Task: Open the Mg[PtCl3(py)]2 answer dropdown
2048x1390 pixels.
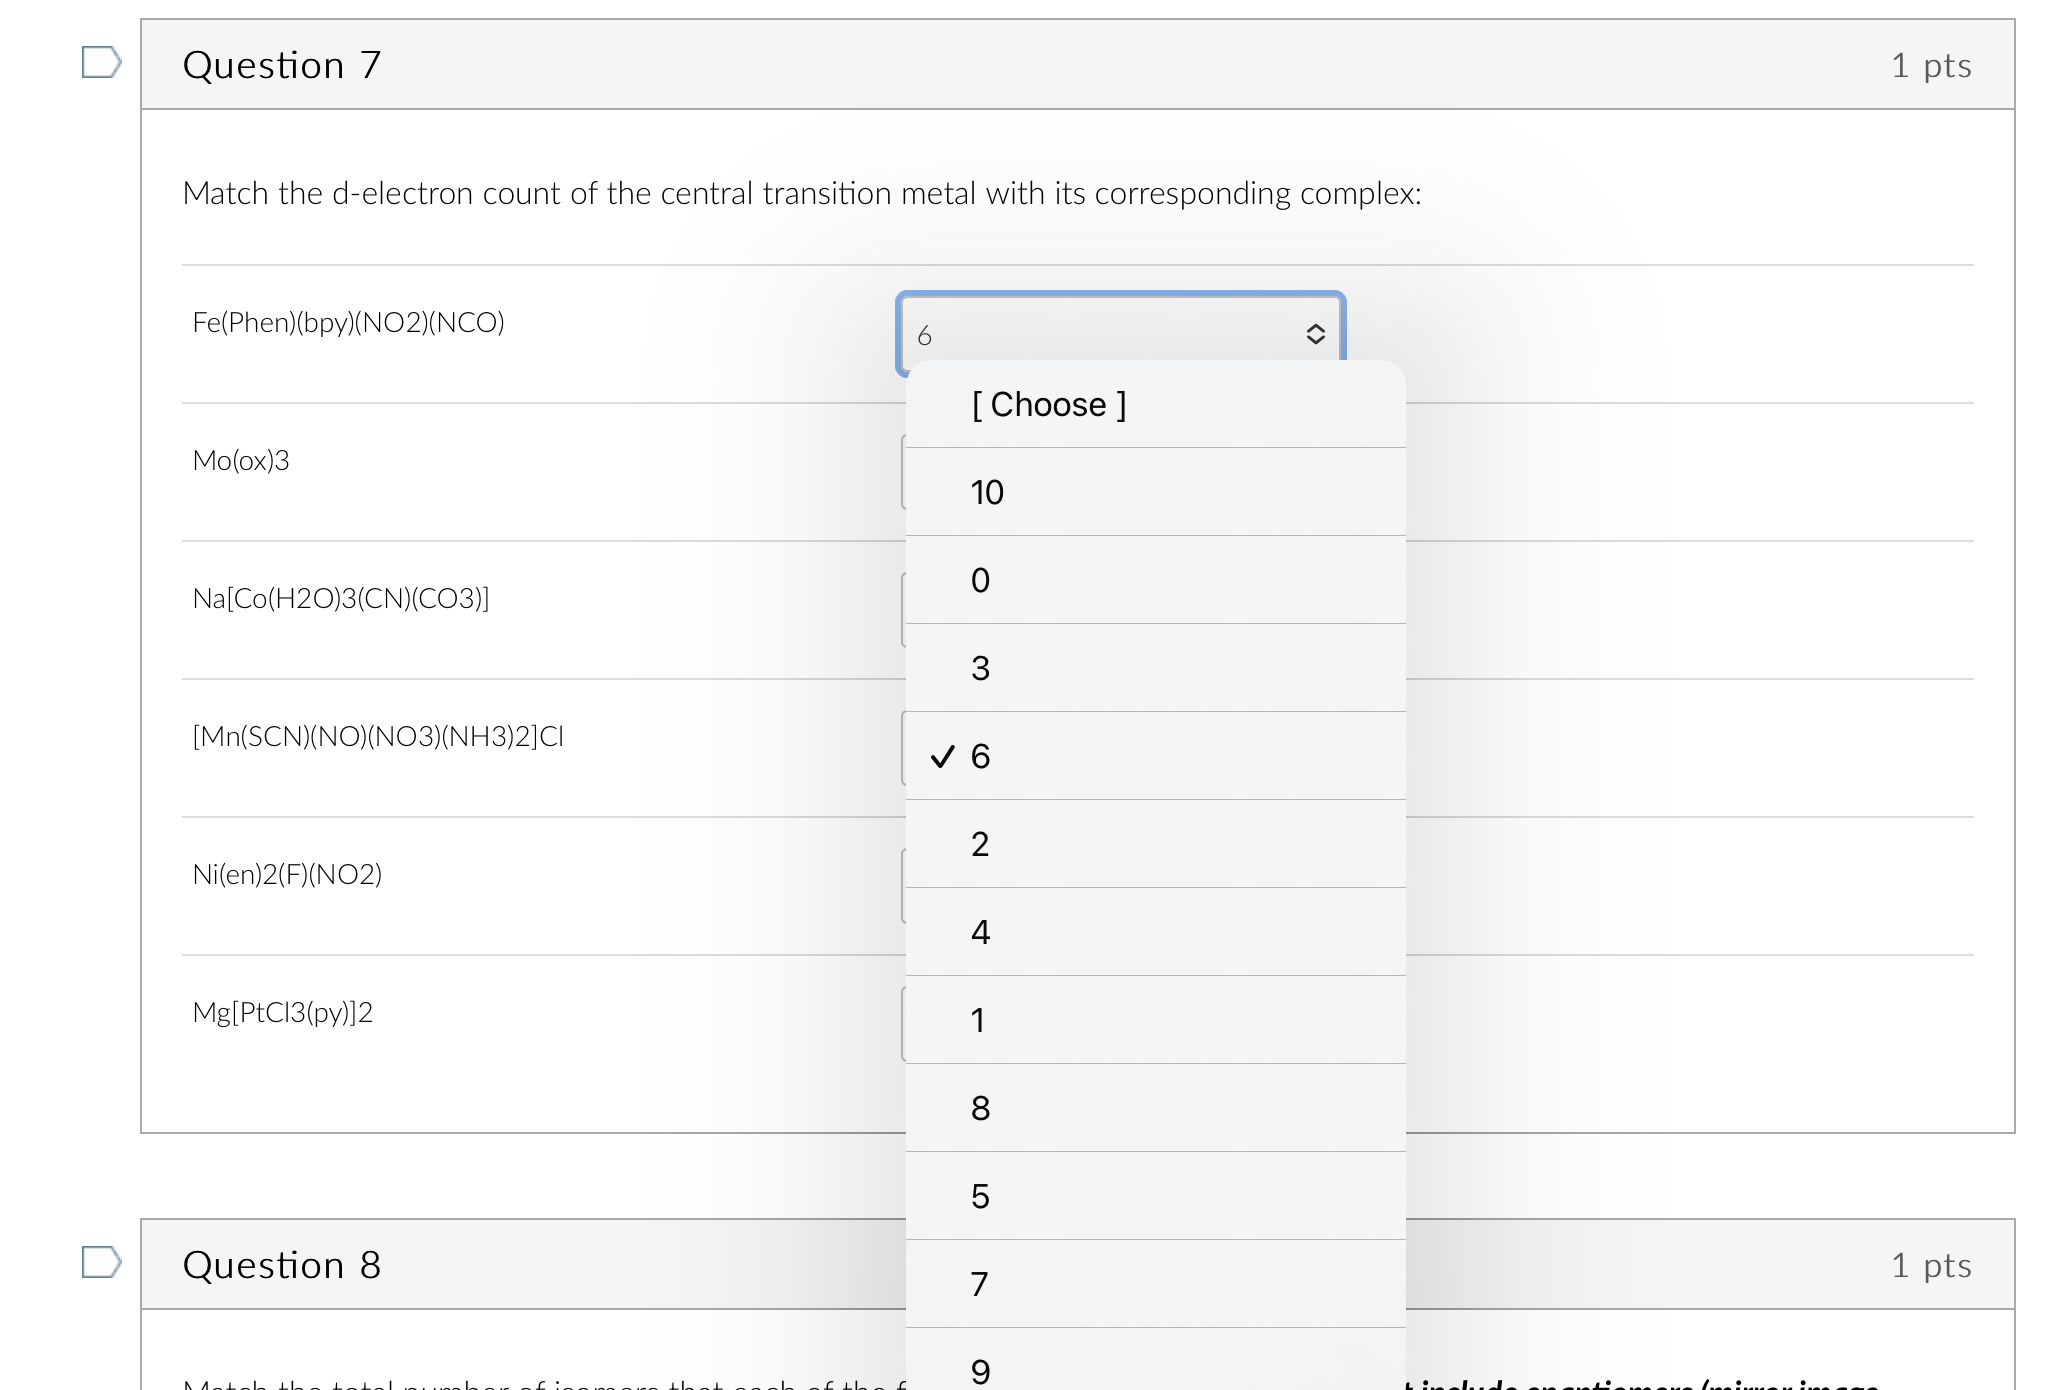Action: (904, 1024)
